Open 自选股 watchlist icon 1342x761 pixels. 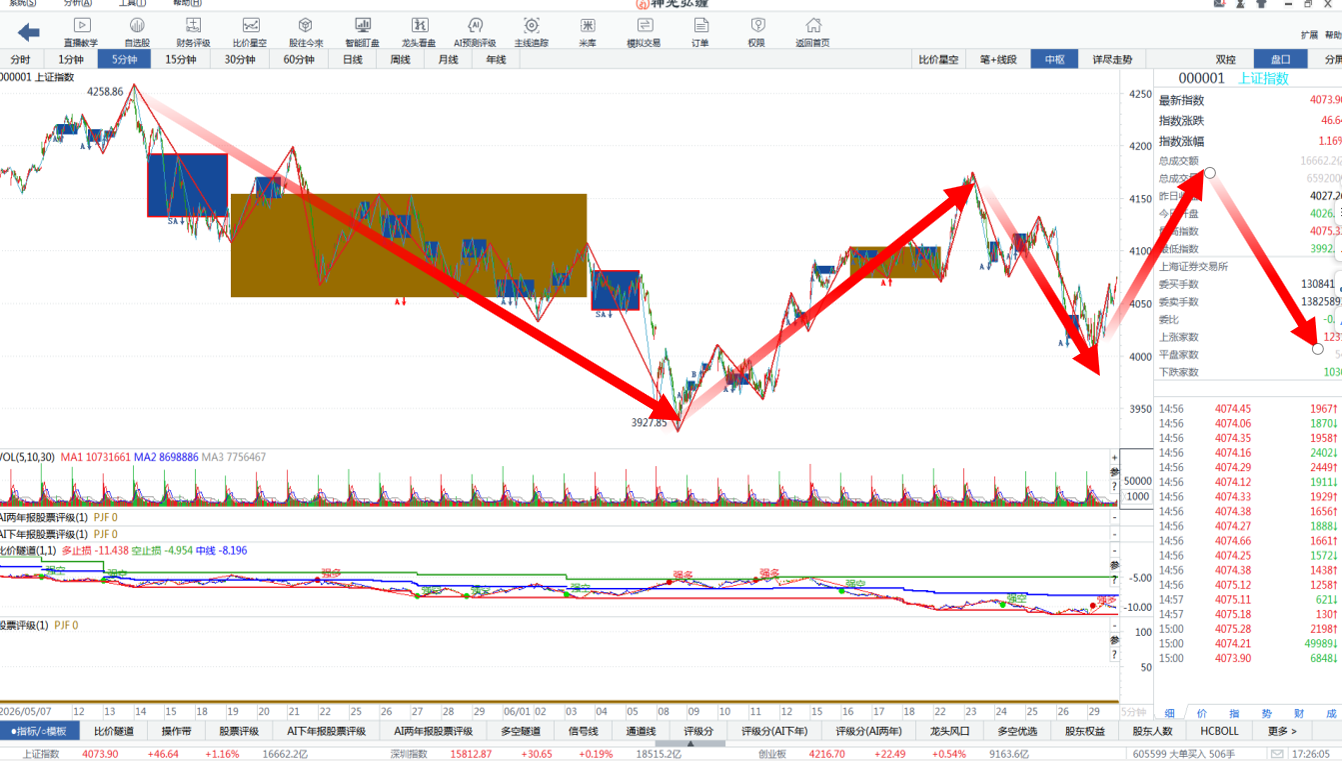pyautogui.click(x=137, y=32)
